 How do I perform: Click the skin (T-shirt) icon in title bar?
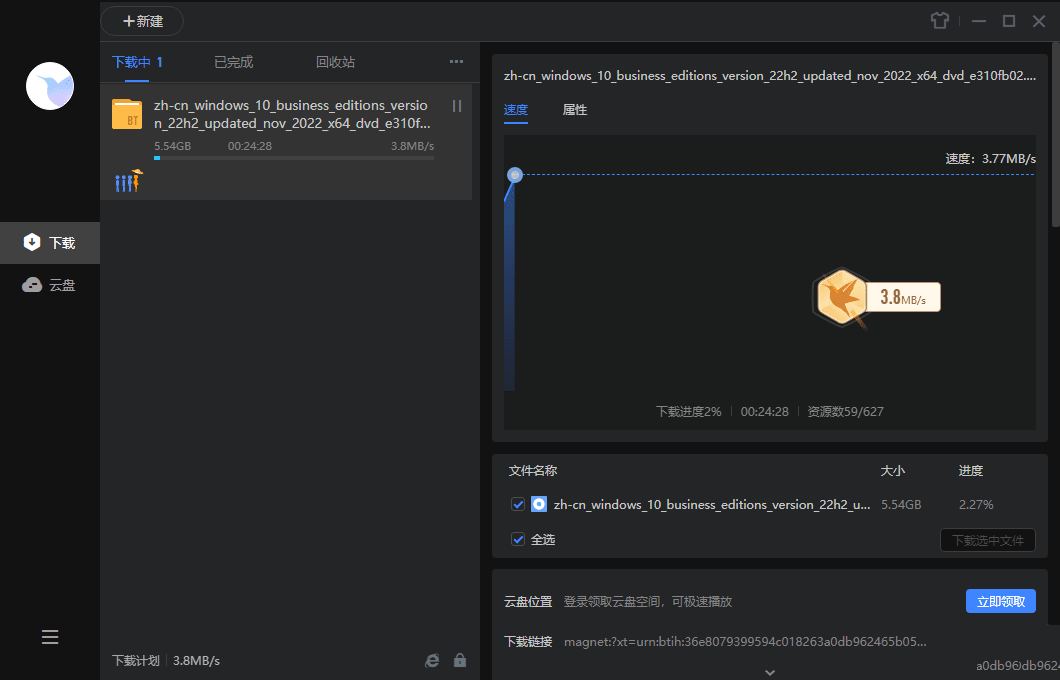pos(939,21)
